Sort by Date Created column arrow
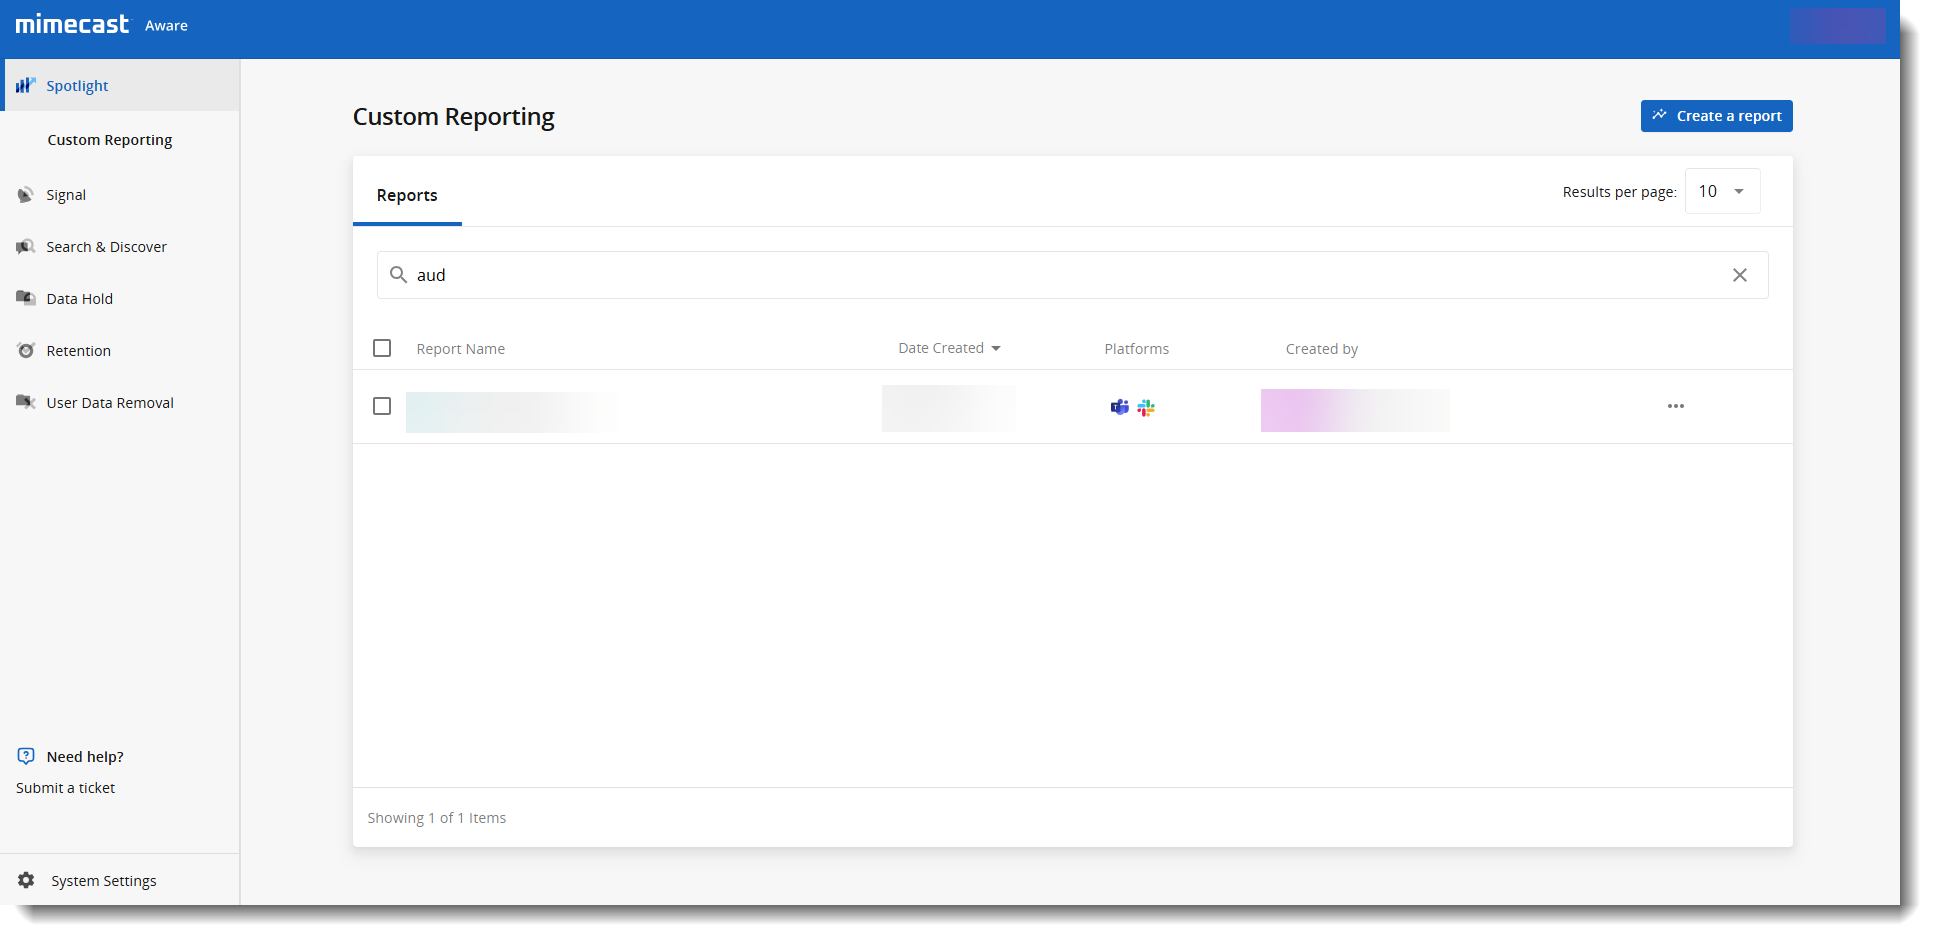The height and width of the screenshot is (939, 1934). [996, 348]
